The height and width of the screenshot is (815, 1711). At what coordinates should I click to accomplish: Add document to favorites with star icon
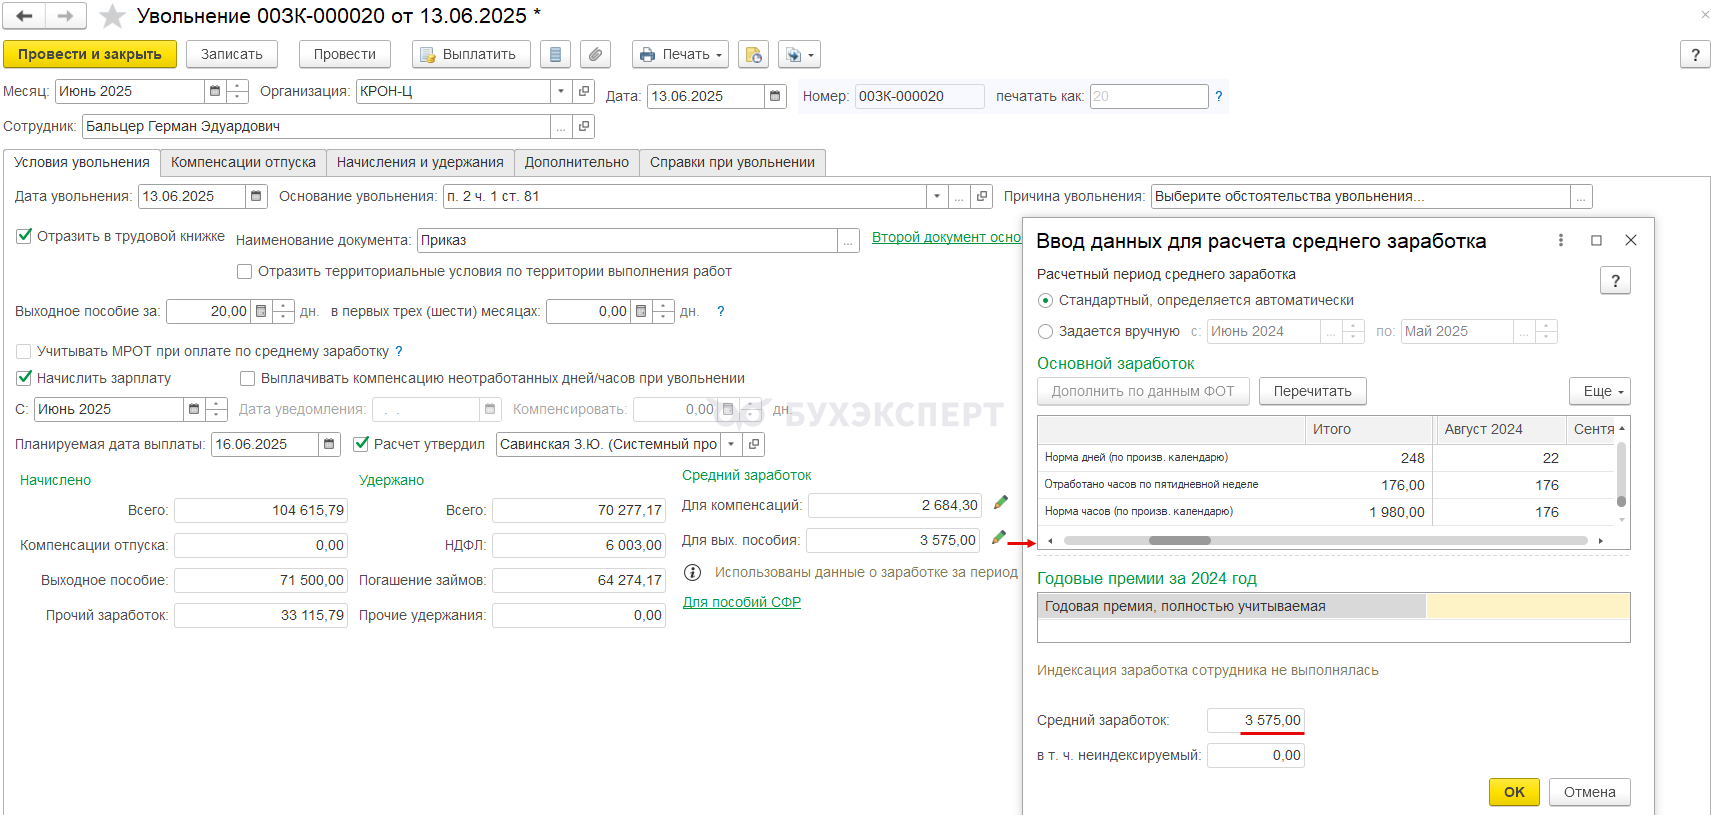point(112,16)
